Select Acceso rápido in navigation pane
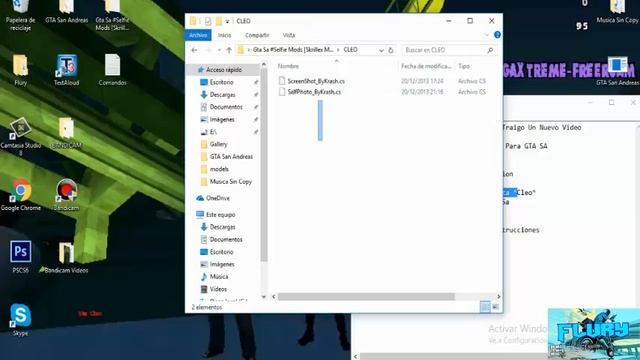 [224, 70]
